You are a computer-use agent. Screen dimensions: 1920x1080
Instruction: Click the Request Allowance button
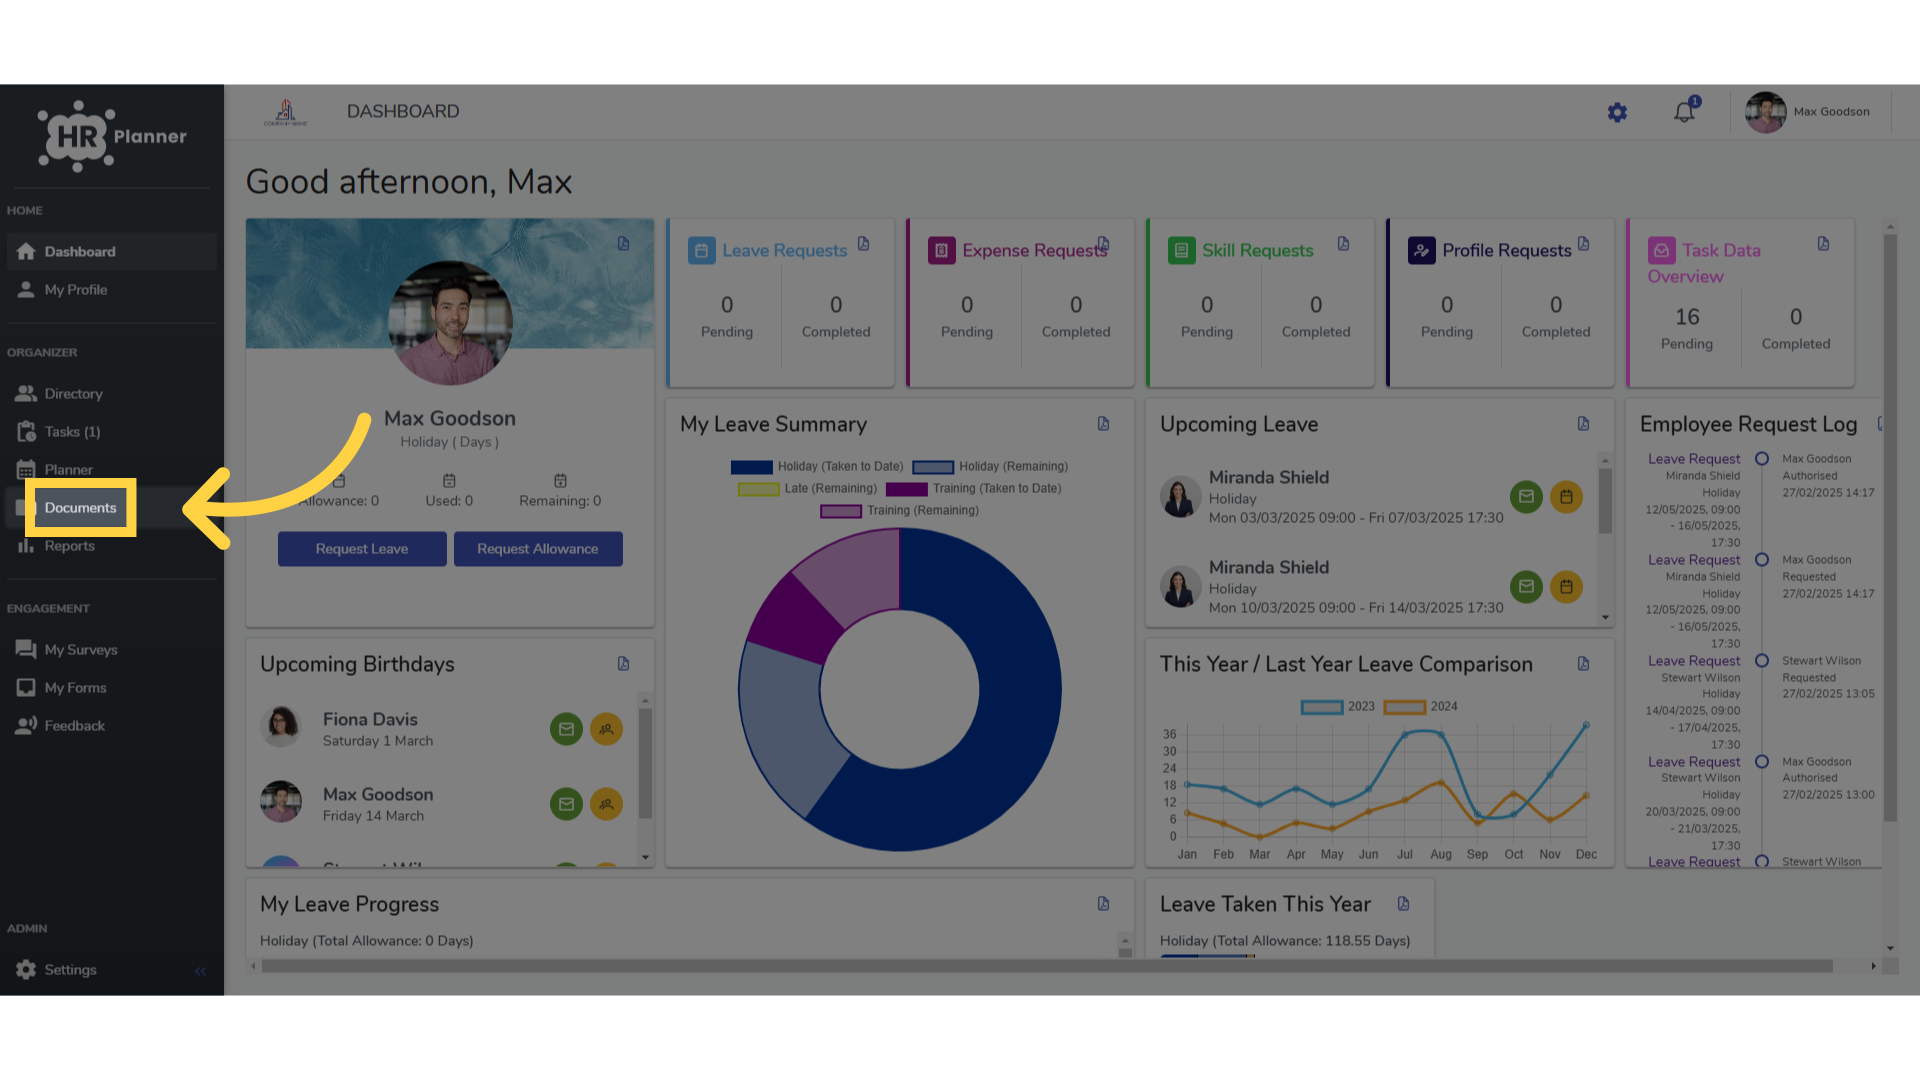pos(538,549)
